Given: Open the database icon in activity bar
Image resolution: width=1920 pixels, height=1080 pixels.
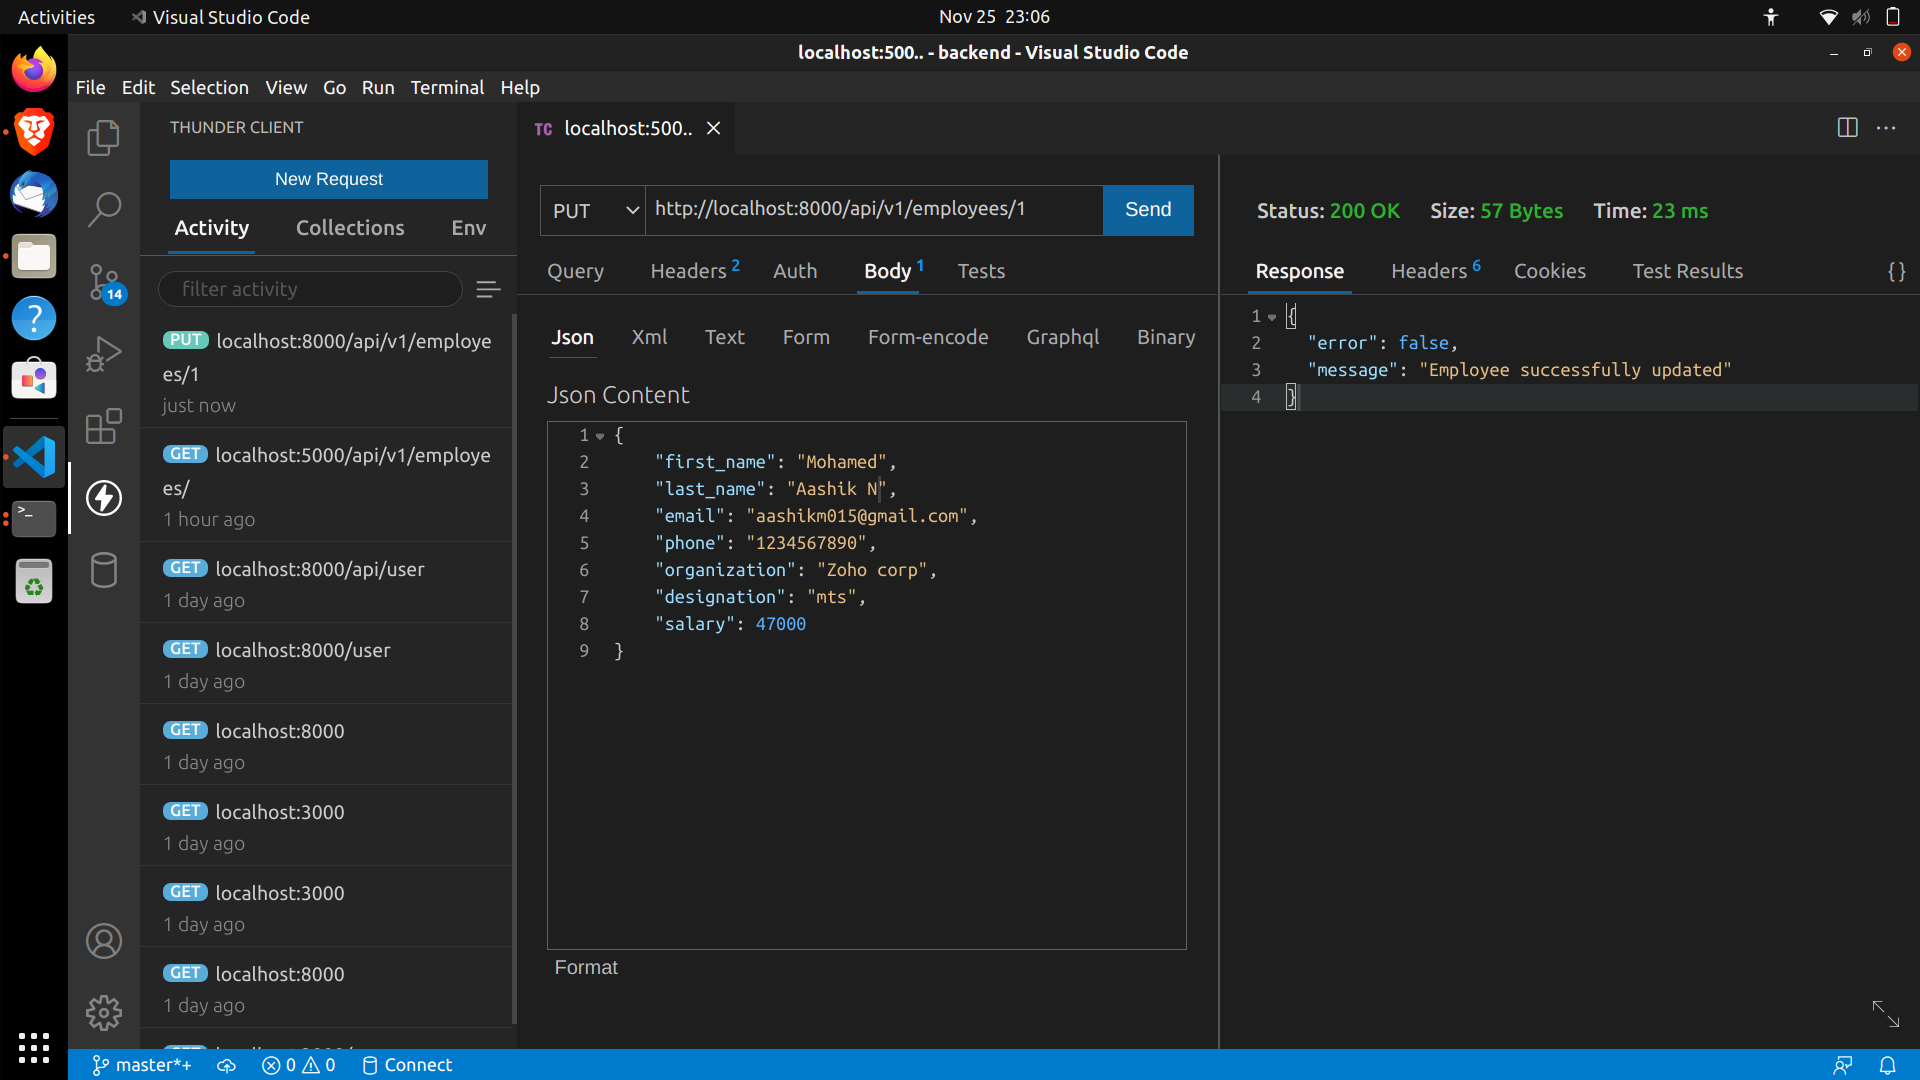Looking at the screenshot, I should click(x=104, y=570).
